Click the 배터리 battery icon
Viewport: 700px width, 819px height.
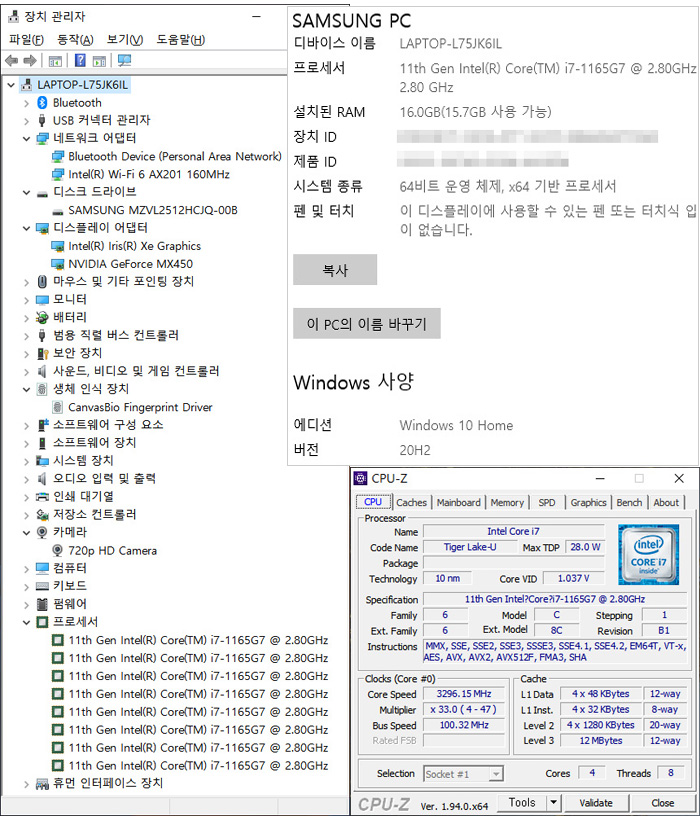(x=42, y=317)
